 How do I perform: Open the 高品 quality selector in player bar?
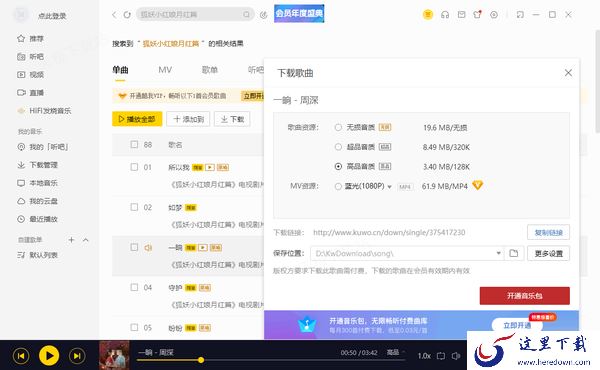395,352
